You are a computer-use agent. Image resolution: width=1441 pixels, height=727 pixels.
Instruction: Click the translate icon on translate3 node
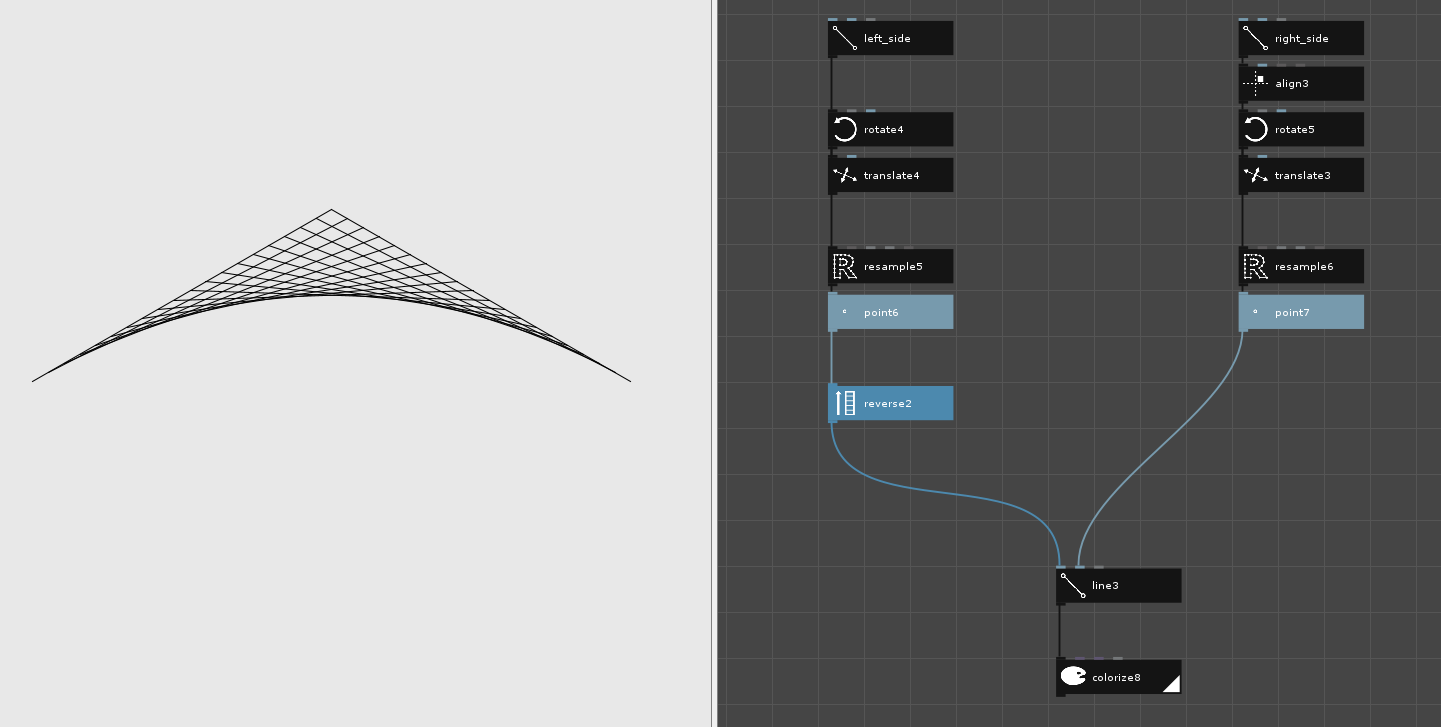tap(1255, 175)
